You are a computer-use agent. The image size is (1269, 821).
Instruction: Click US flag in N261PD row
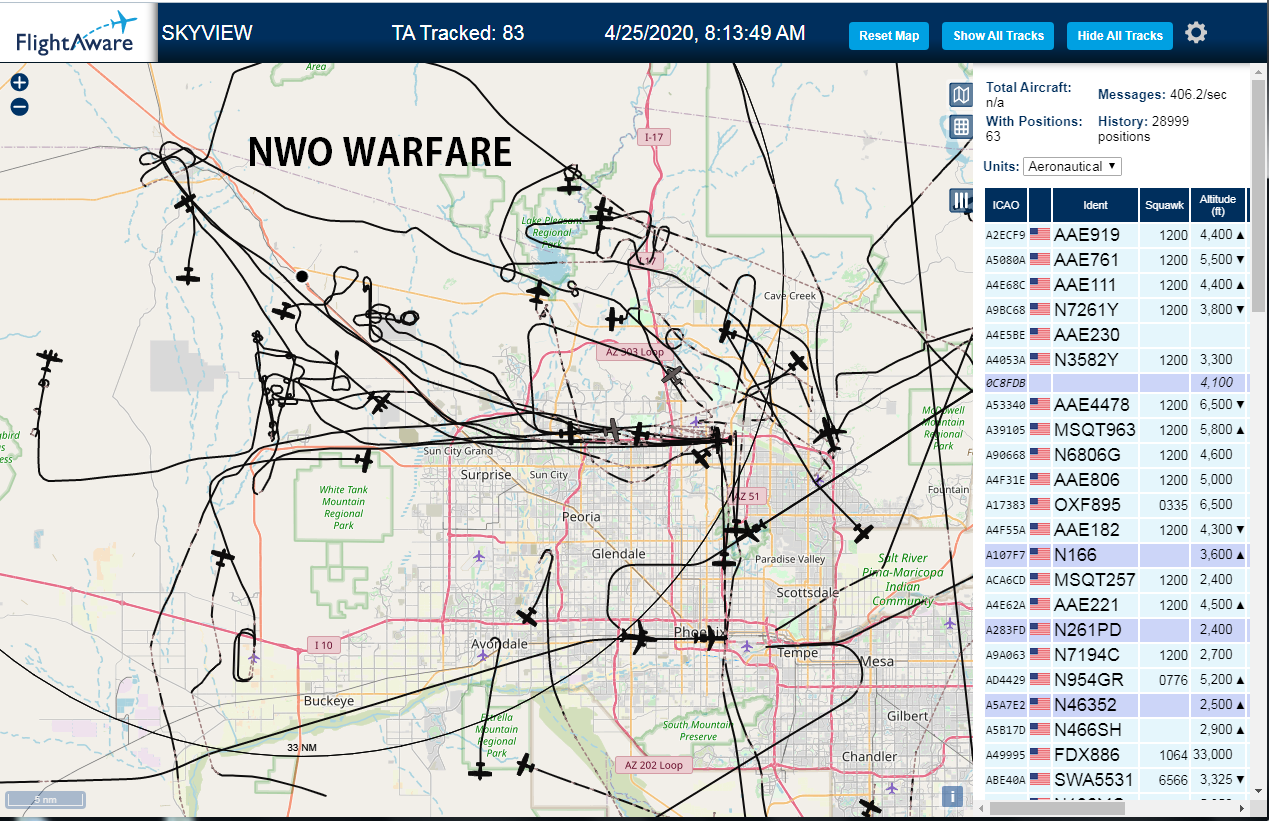[x=1040, y=630]
